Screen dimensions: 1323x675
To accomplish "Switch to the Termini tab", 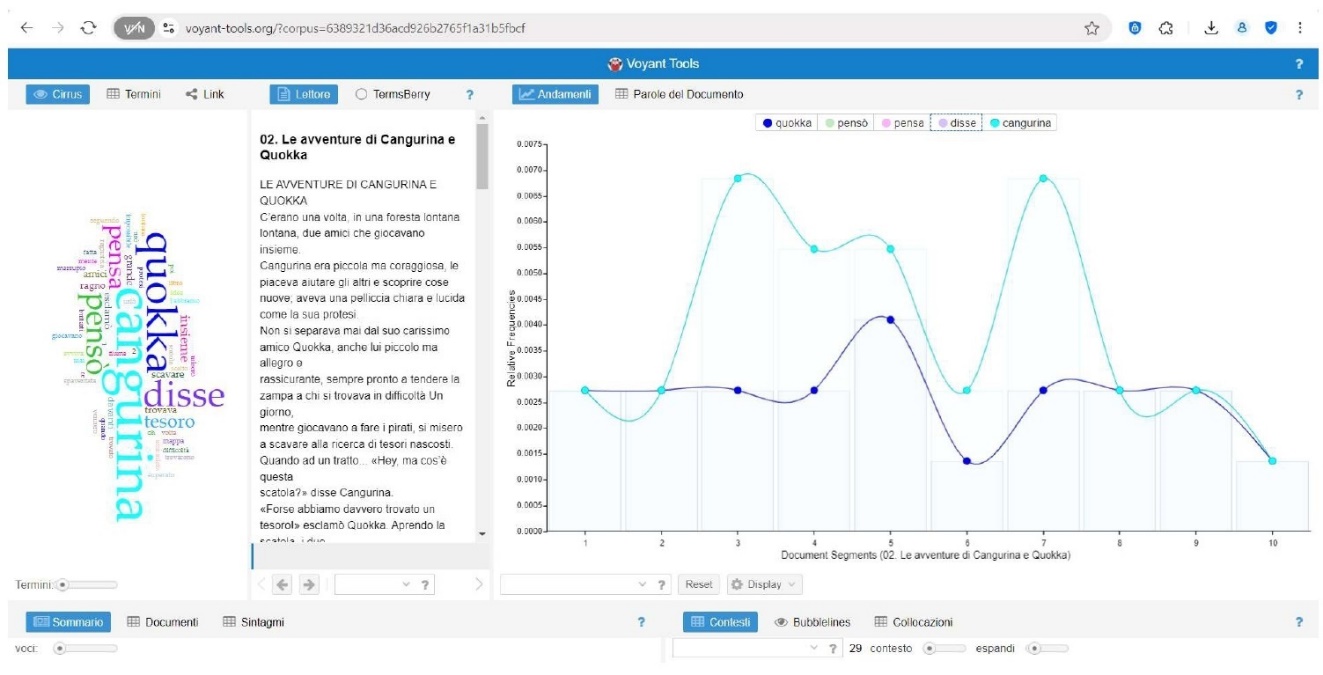I will coord(134,94).
